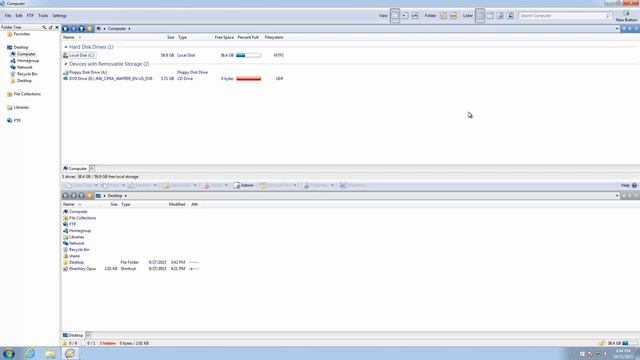Select shane folder in Desktop pane
Image resolution: width=640 pixels, height=360 pixels.
72,256
